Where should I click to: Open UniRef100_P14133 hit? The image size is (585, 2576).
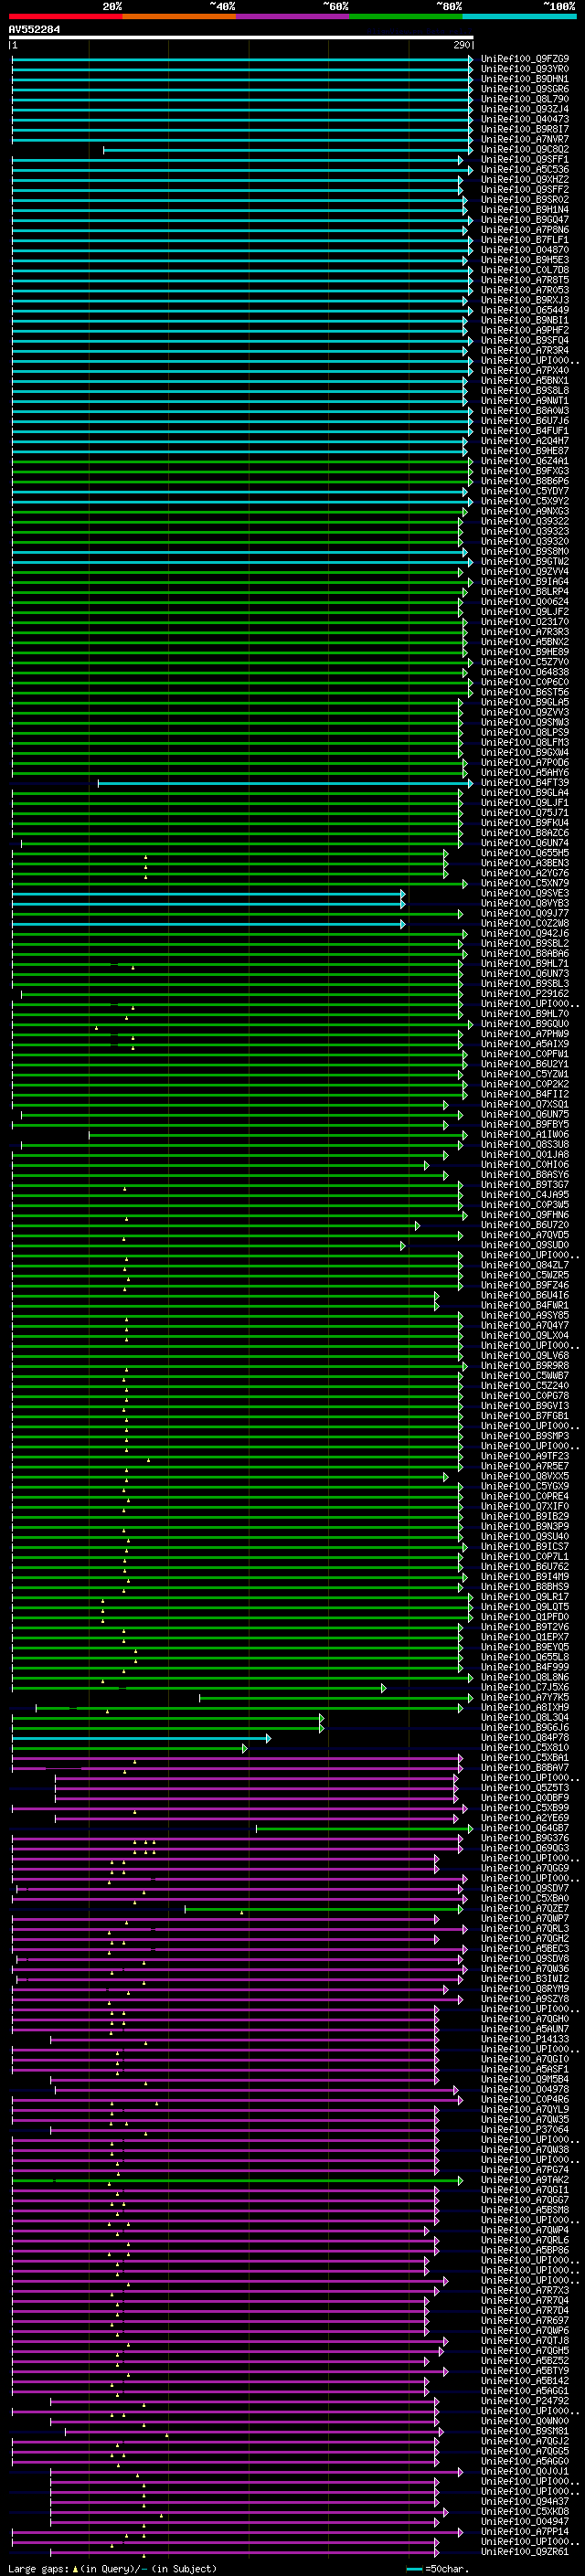[x=525, y=2039]
